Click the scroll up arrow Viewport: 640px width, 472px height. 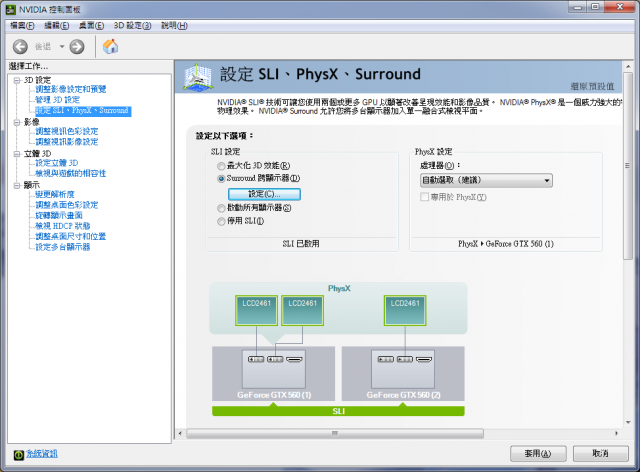[628, 67]
